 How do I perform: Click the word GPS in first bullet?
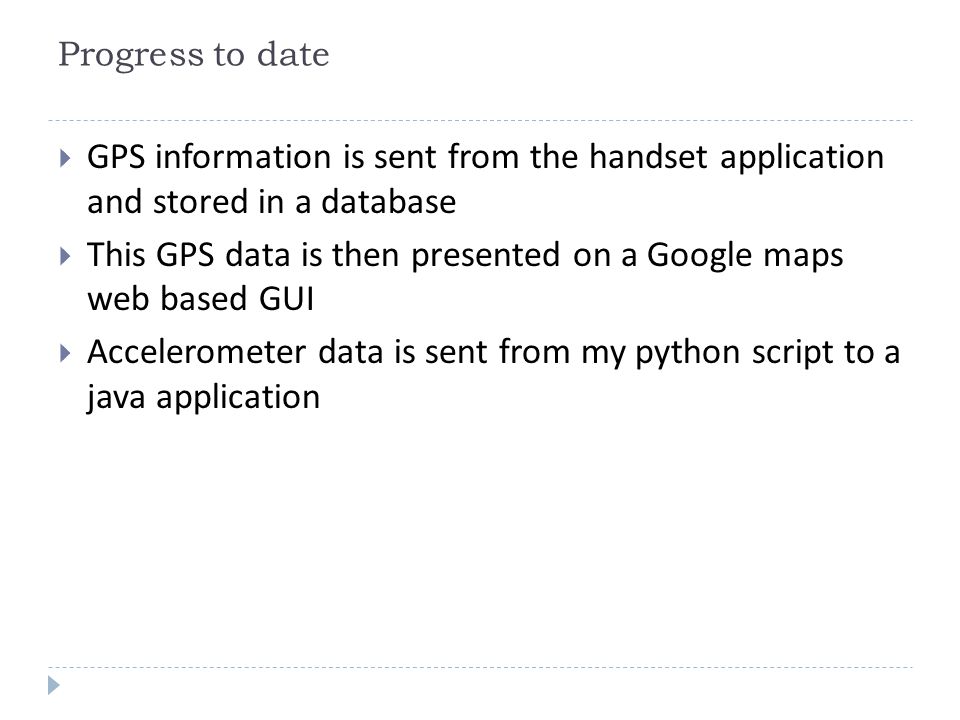coord(116,157)
